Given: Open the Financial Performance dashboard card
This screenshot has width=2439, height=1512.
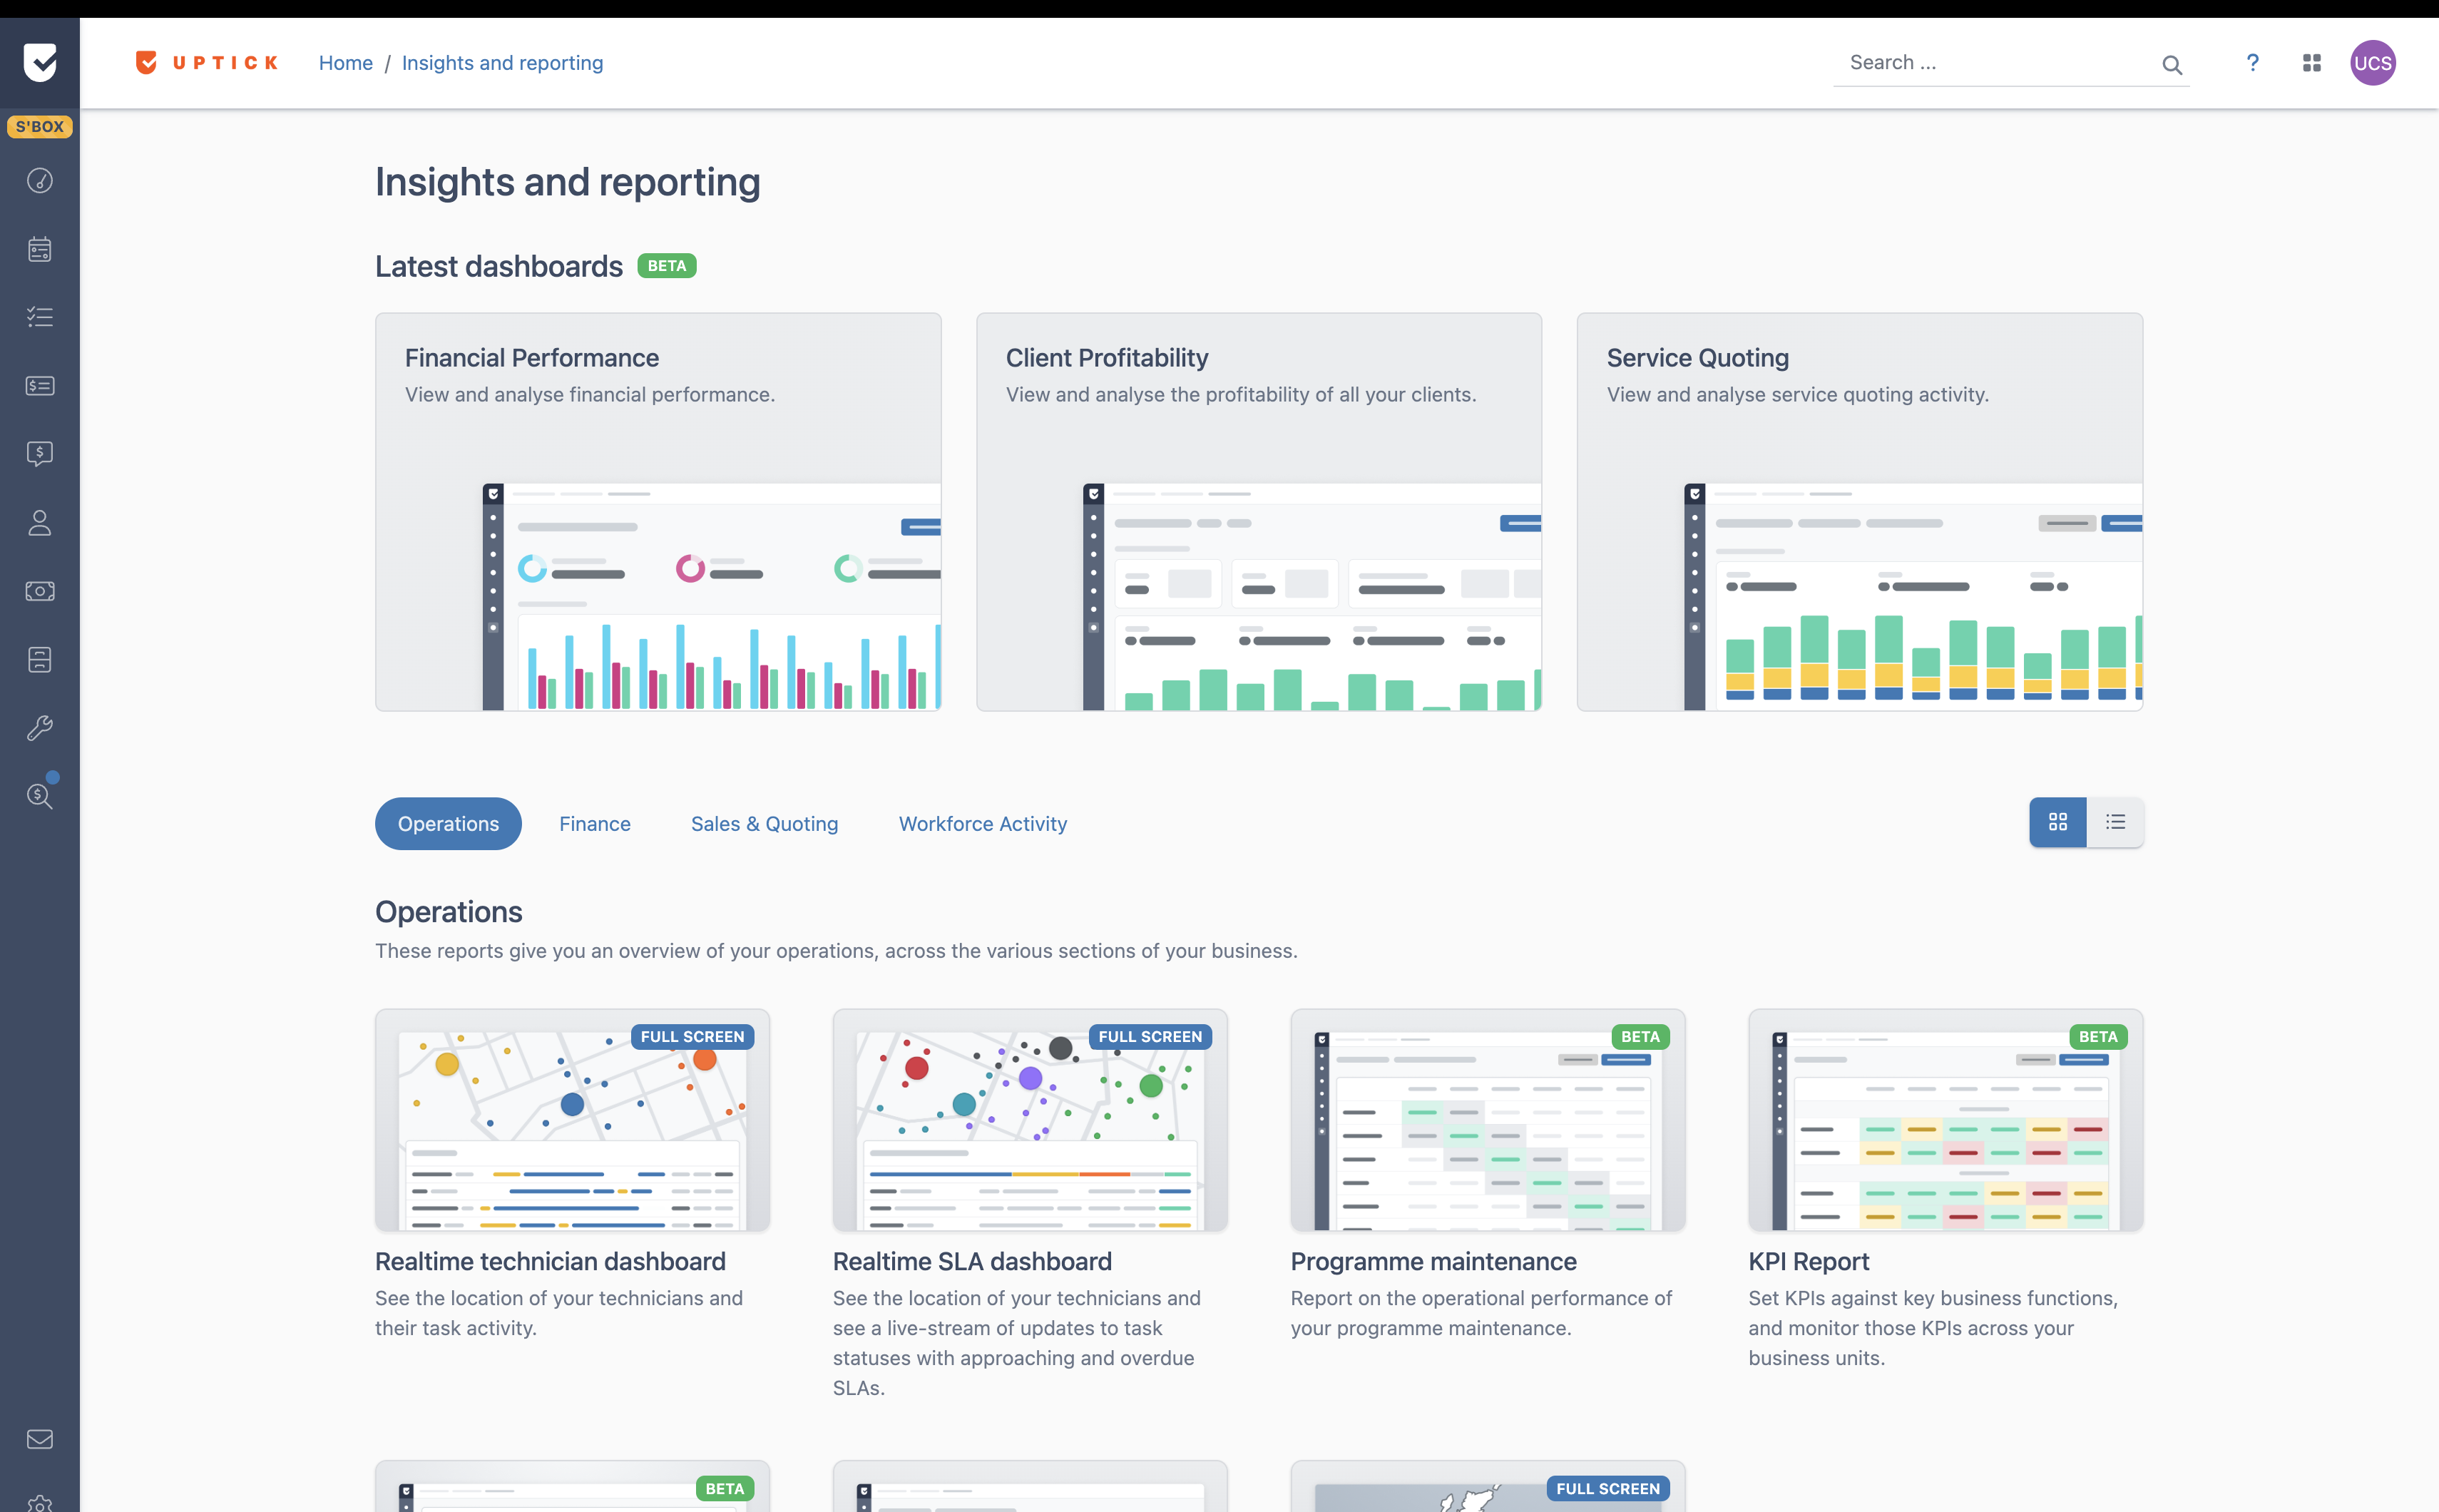Looking at the screenshot, I should (x=658, y=512).
